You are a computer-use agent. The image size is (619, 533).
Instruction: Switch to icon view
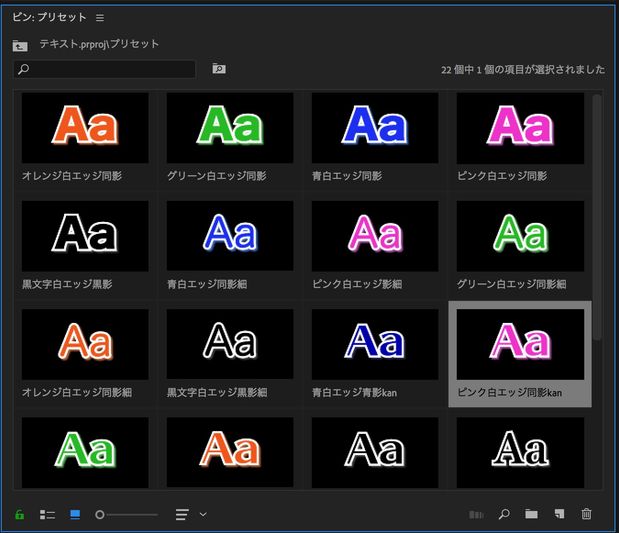[75, 514]
